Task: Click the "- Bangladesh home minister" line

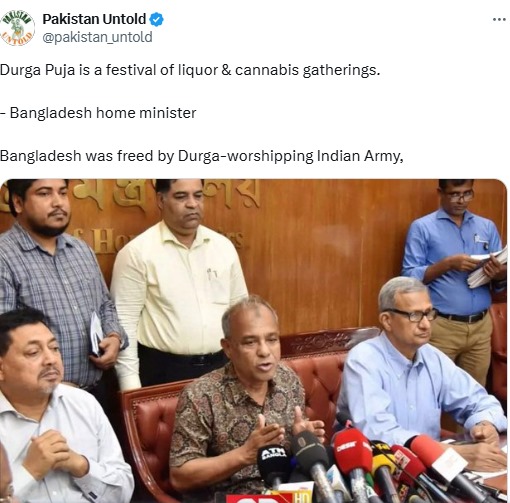Action: tap(98, 113)
